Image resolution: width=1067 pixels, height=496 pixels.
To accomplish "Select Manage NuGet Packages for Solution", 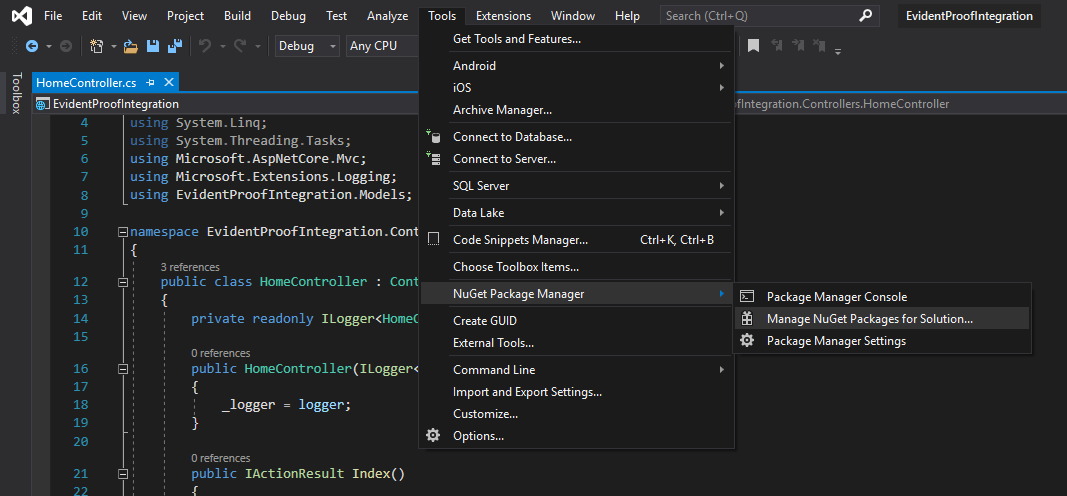I will click(869, 319).
